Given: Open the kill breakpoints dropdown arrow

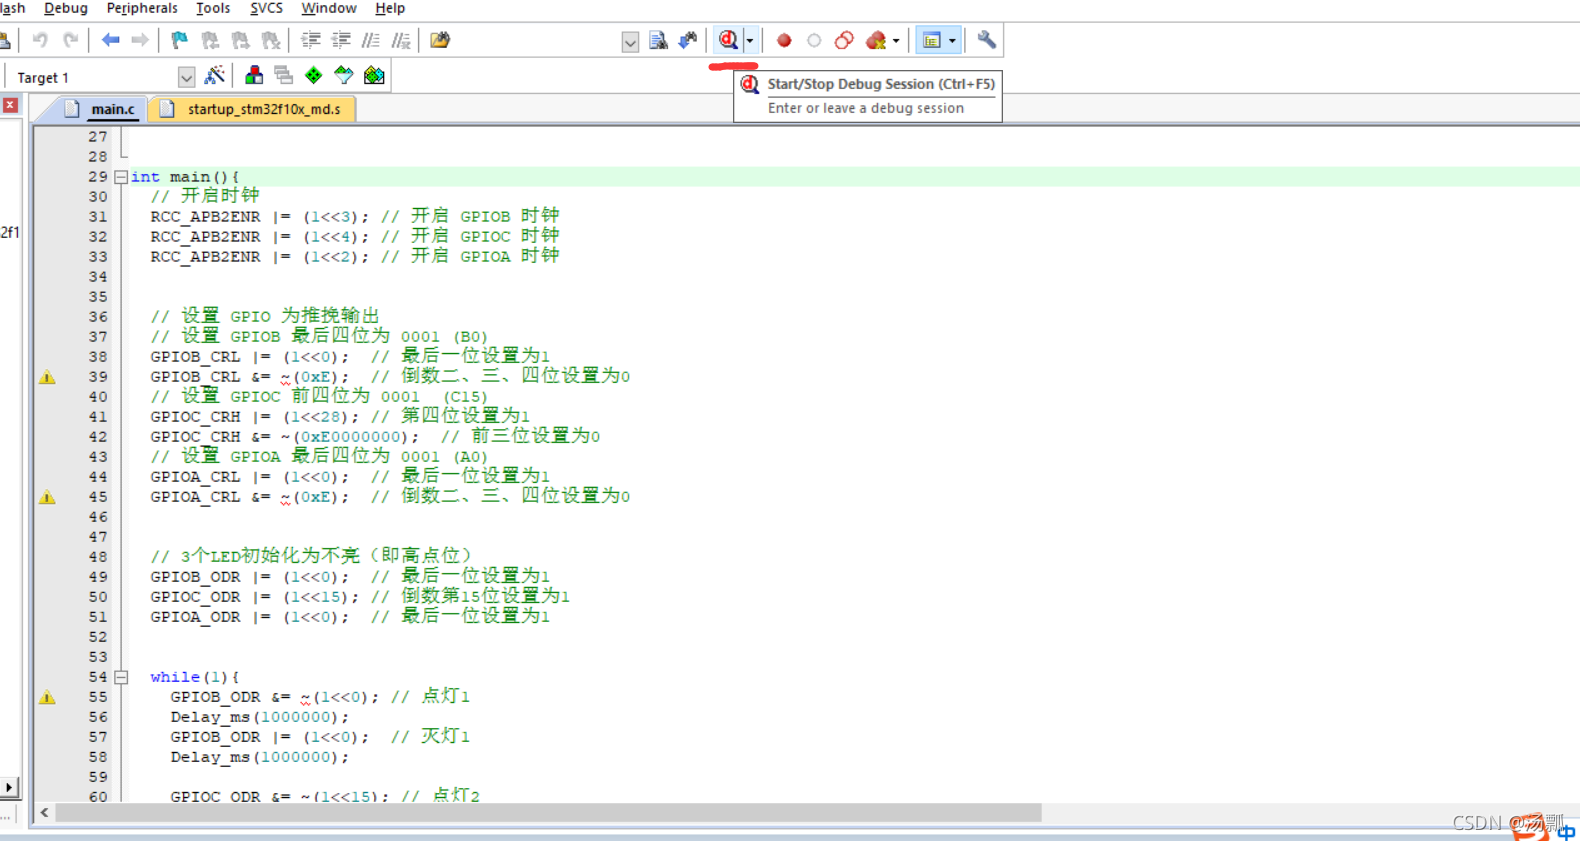Looking at the screenshot, I should coord(896,41).
